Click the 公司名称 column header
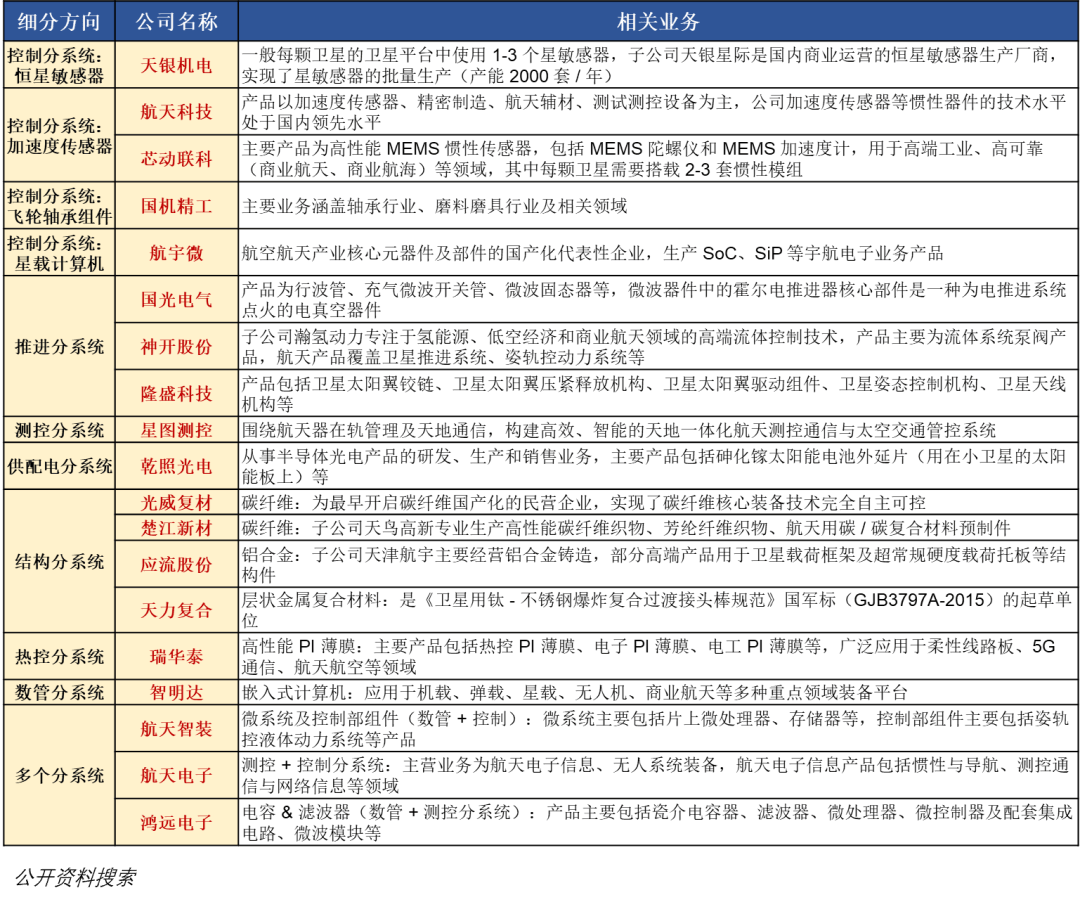 point(177,19)
